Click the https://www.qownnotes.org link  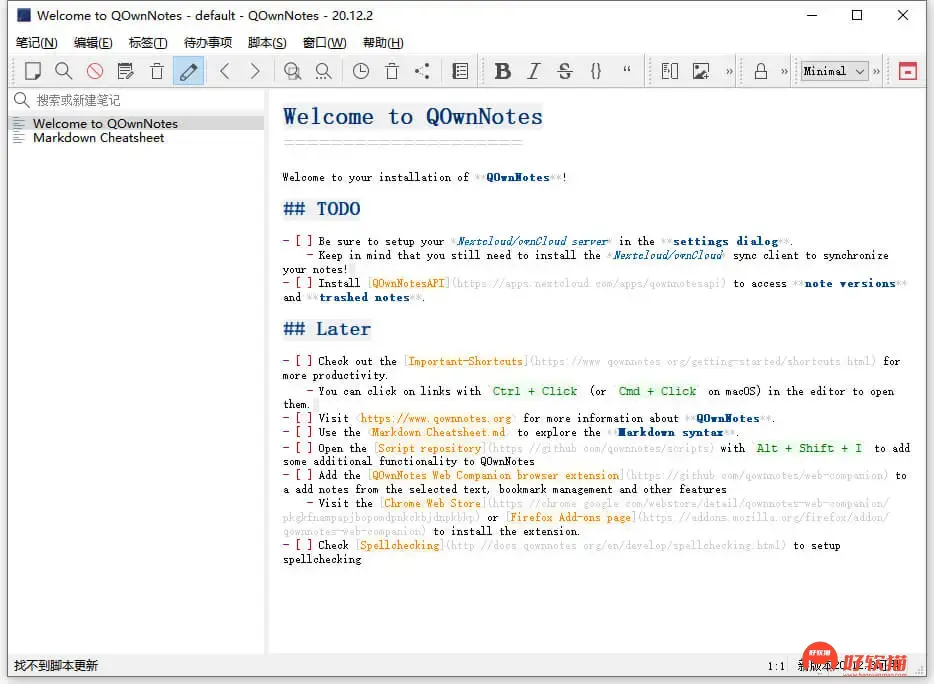436,418
